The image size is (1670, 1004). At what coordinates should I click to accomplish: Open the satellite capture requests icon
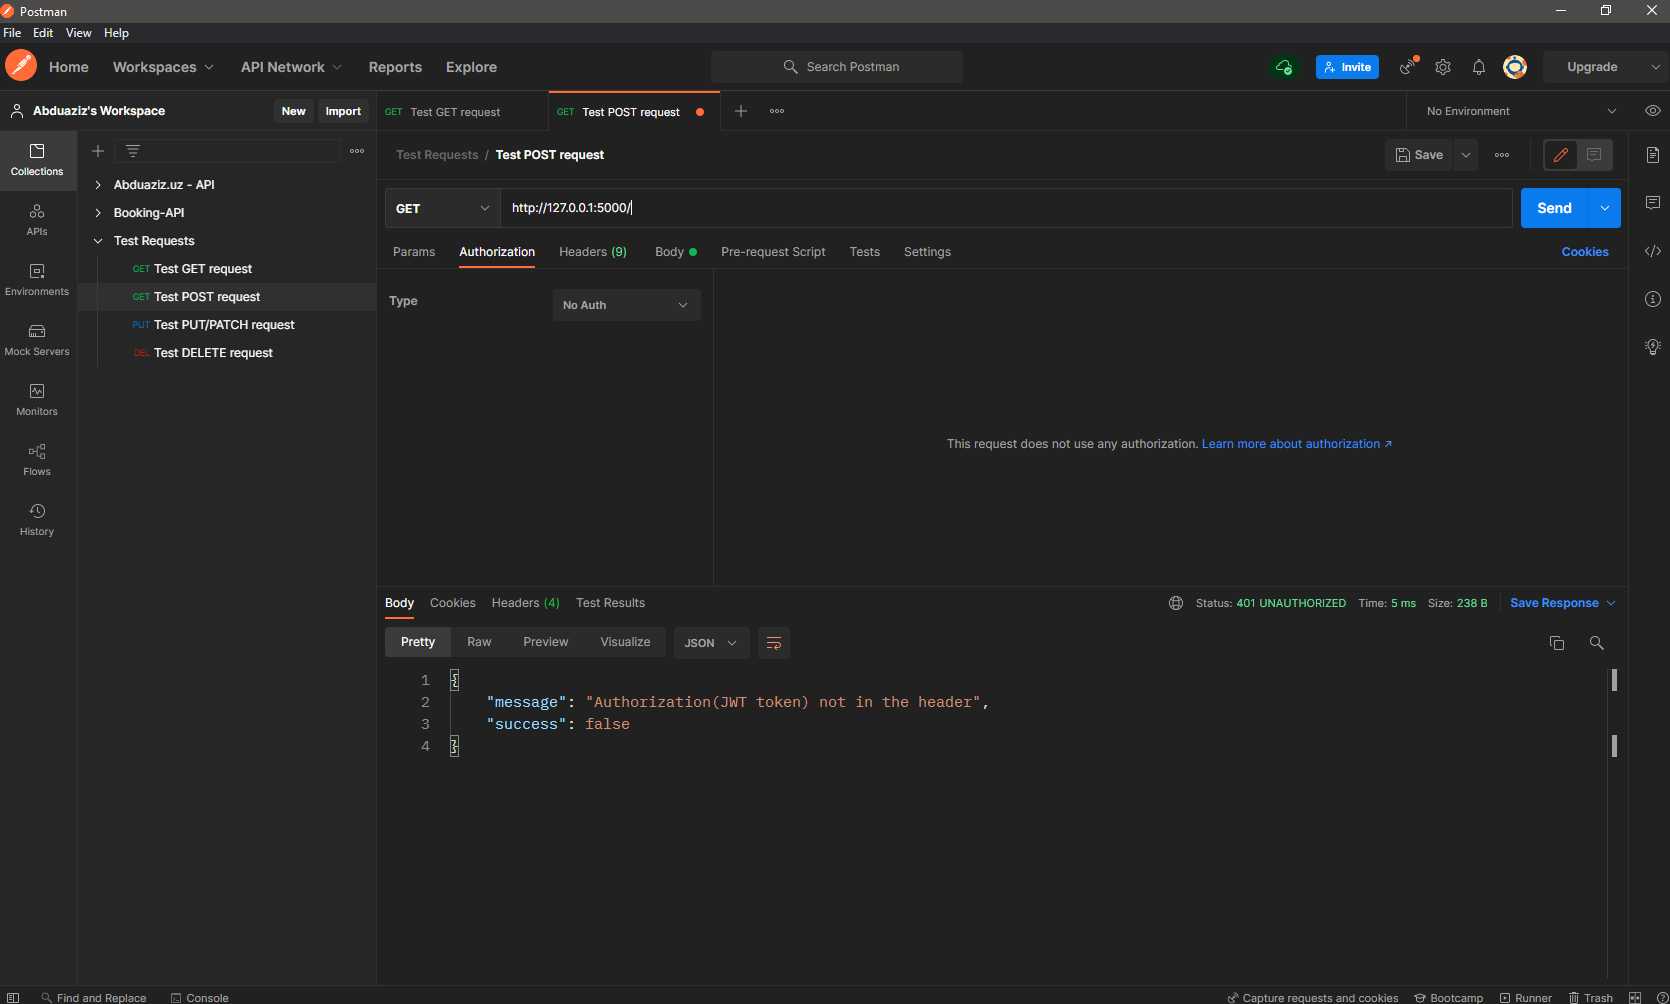coord(1408,67)
